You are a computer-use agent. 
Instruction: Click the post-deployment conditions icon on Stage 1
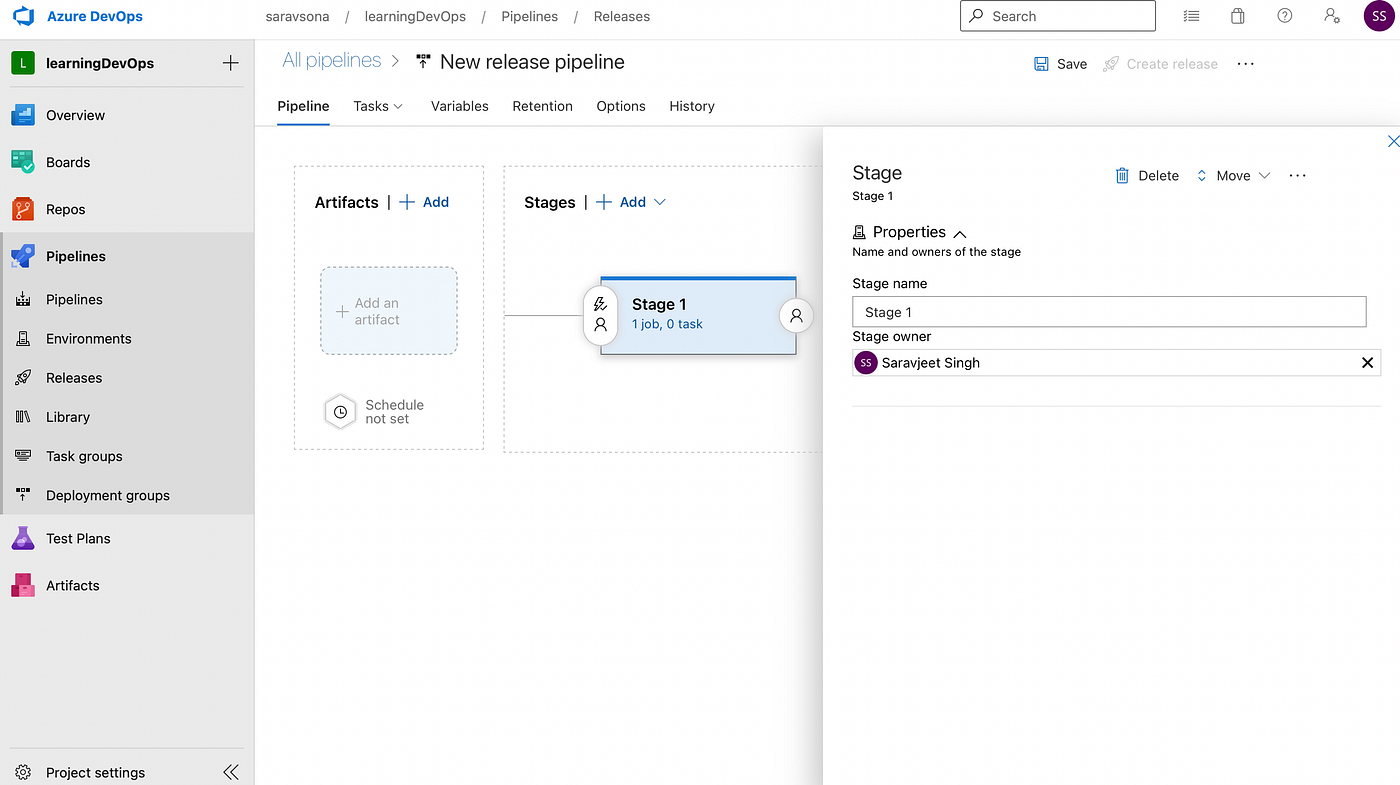pos(796,316)
